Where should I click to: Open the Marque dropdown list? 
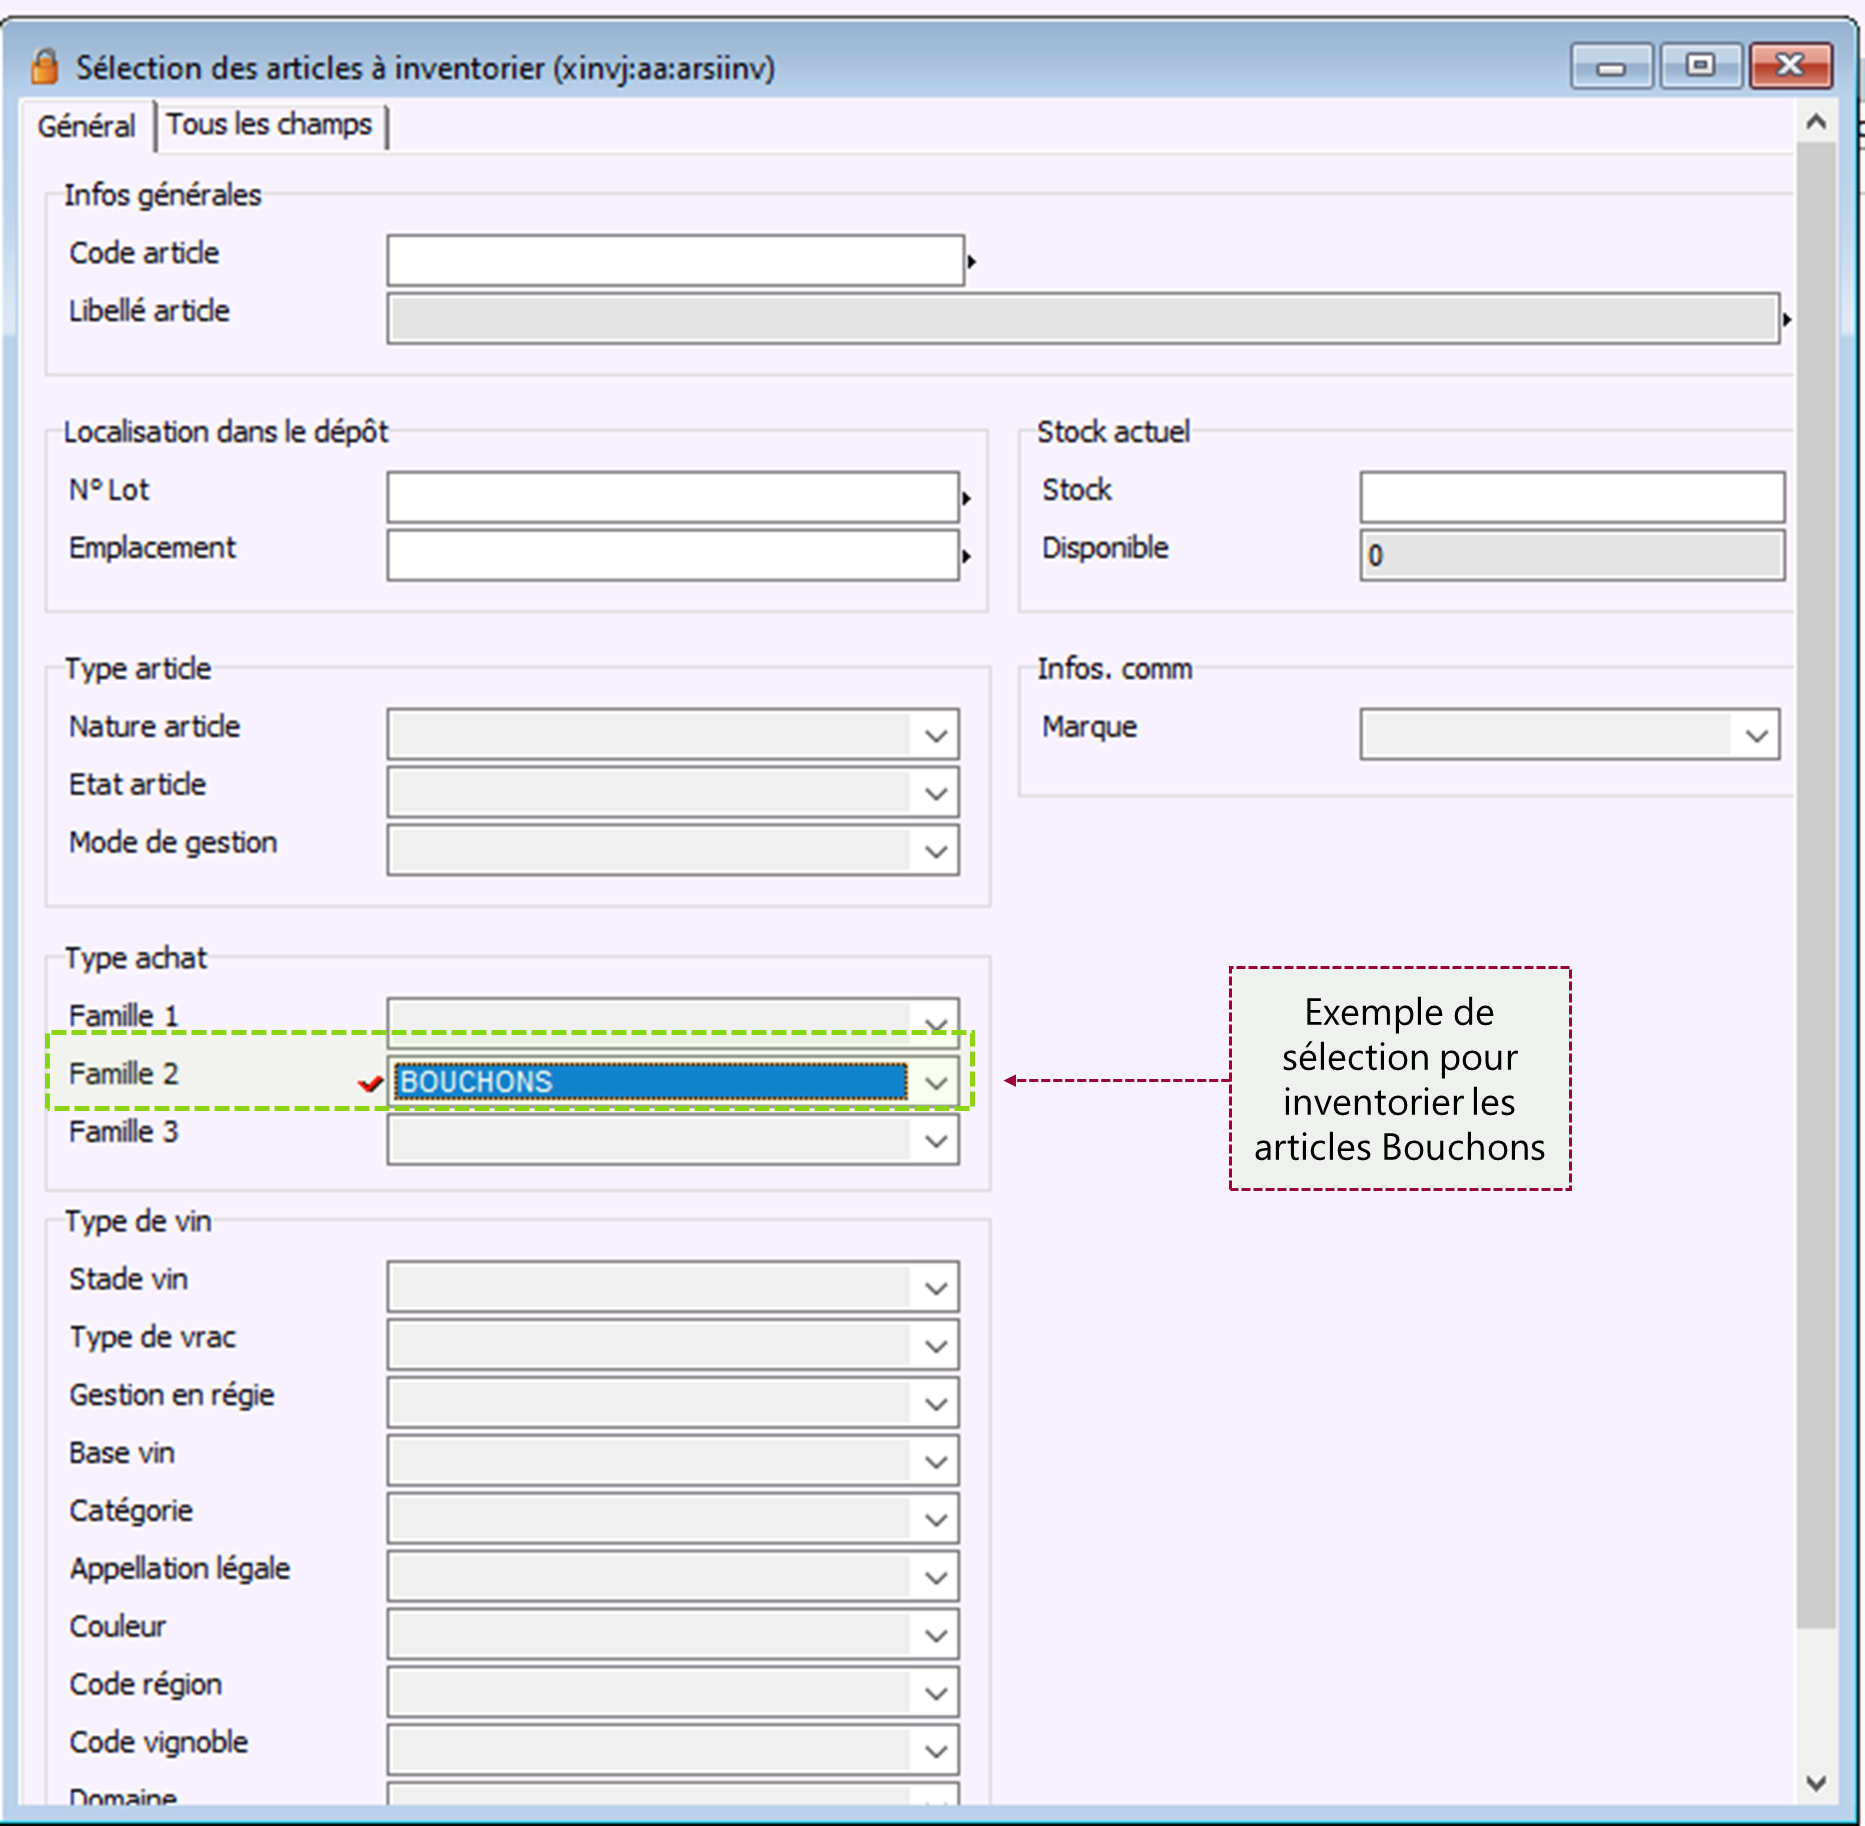pos(1755,736)
